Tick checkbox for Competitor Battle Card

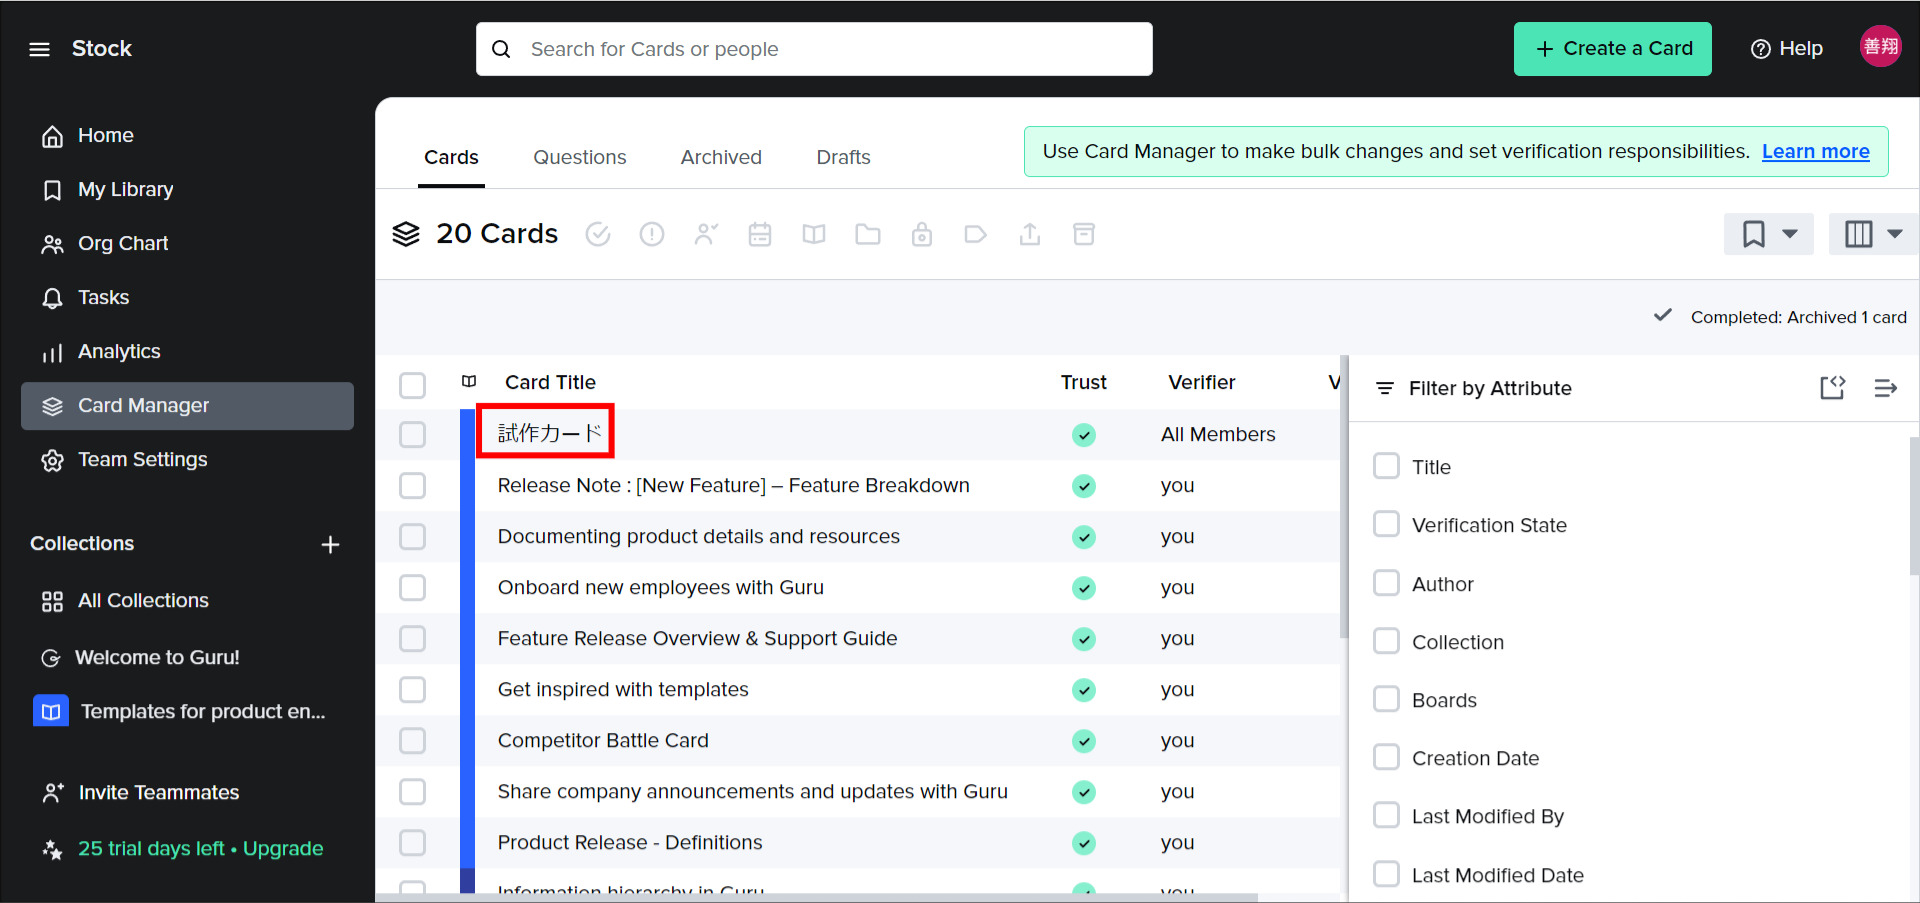[x=412, y=741]
